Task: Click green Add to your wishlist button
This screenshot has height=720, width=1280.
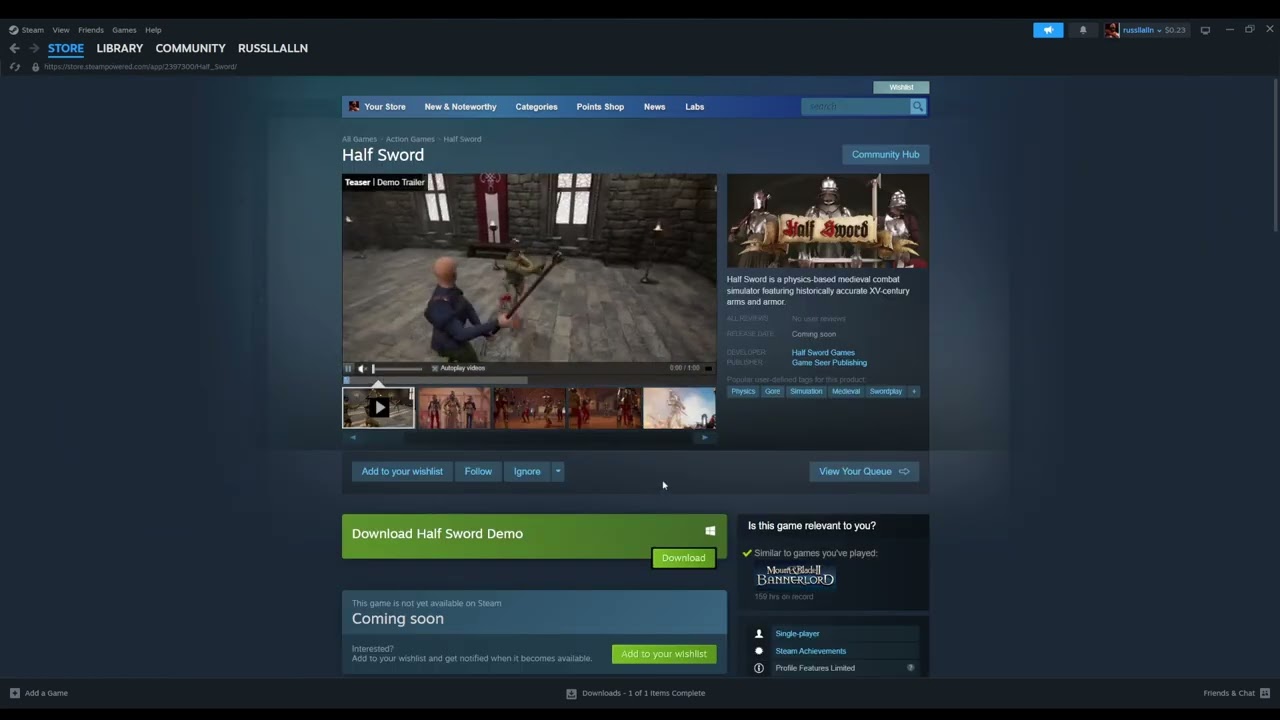Action: coord(664,654)
